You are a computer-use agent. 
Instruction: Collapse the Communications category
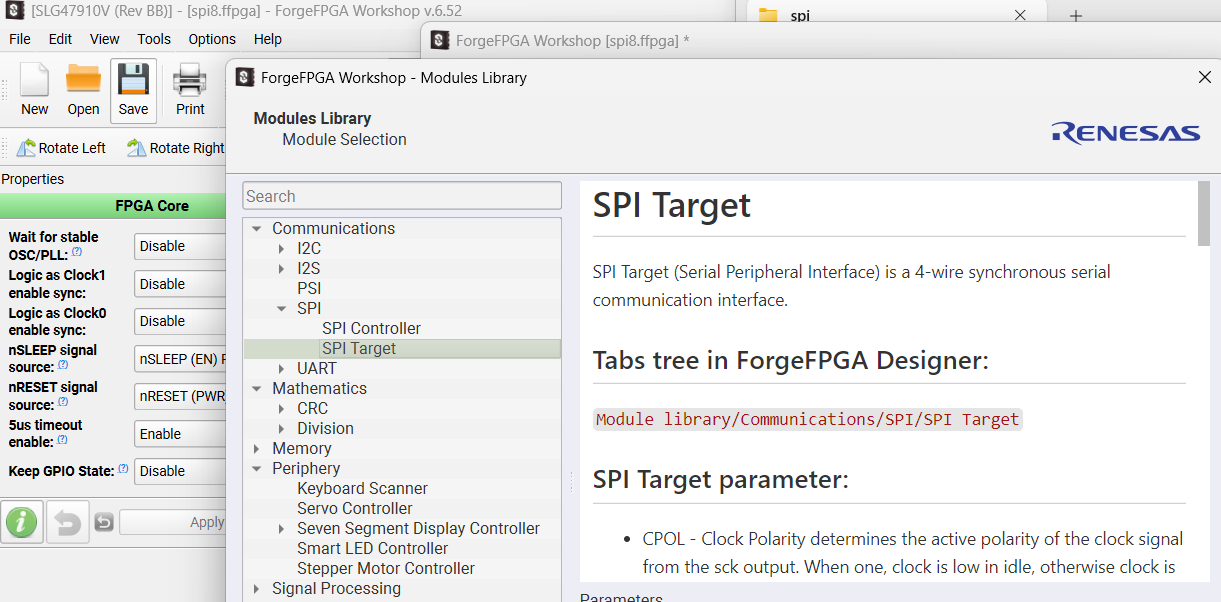257,229
